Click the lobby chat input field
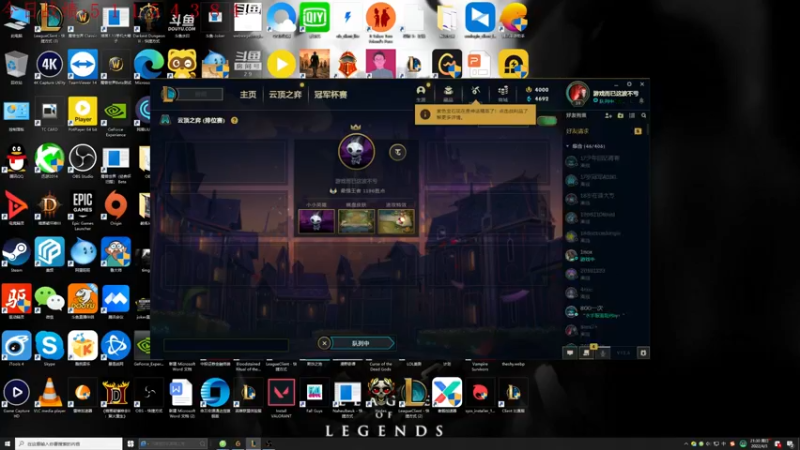 226,345
